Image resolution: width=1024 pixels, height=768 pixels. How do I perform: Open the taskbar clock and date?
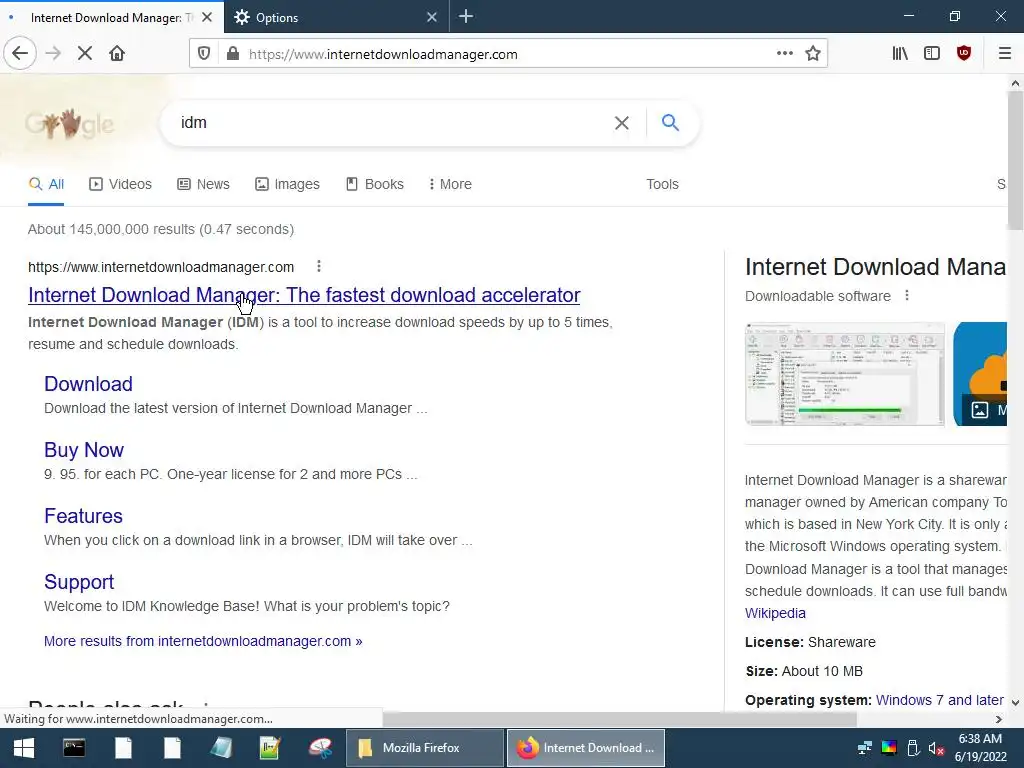click(x=980, y=748)
